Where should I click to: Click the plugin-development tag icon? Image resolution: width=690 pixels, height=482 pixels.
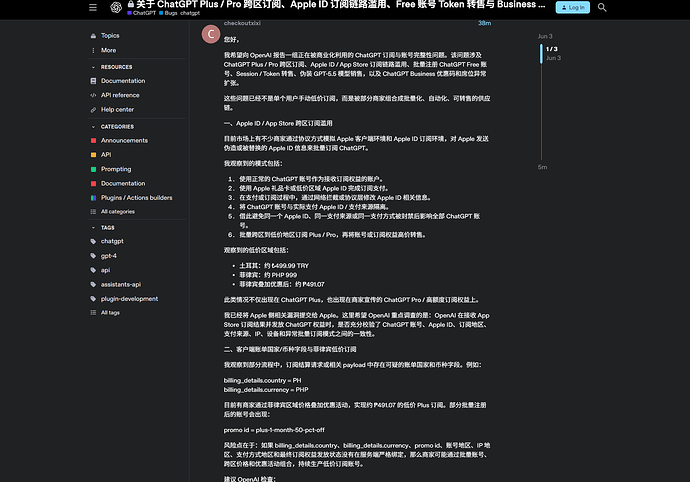click(x=93, y=299)
